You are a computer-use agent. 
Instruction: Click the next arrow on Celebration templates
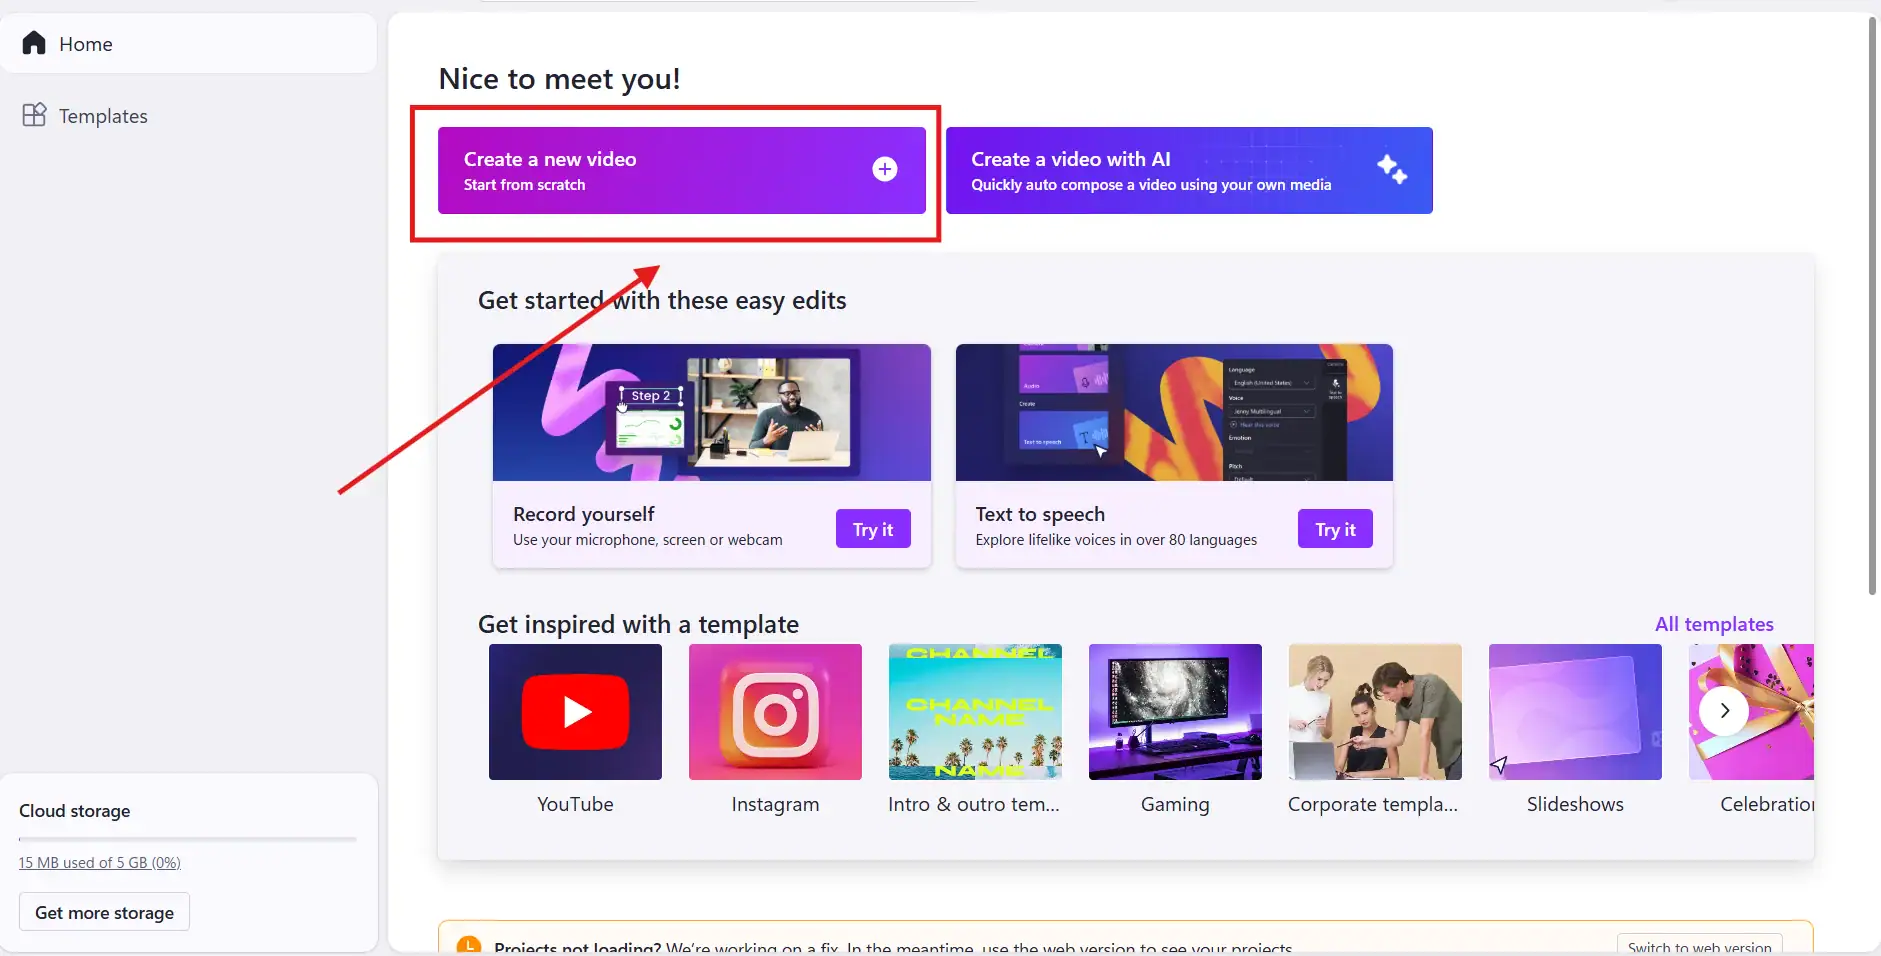[x=1724, y=711]
